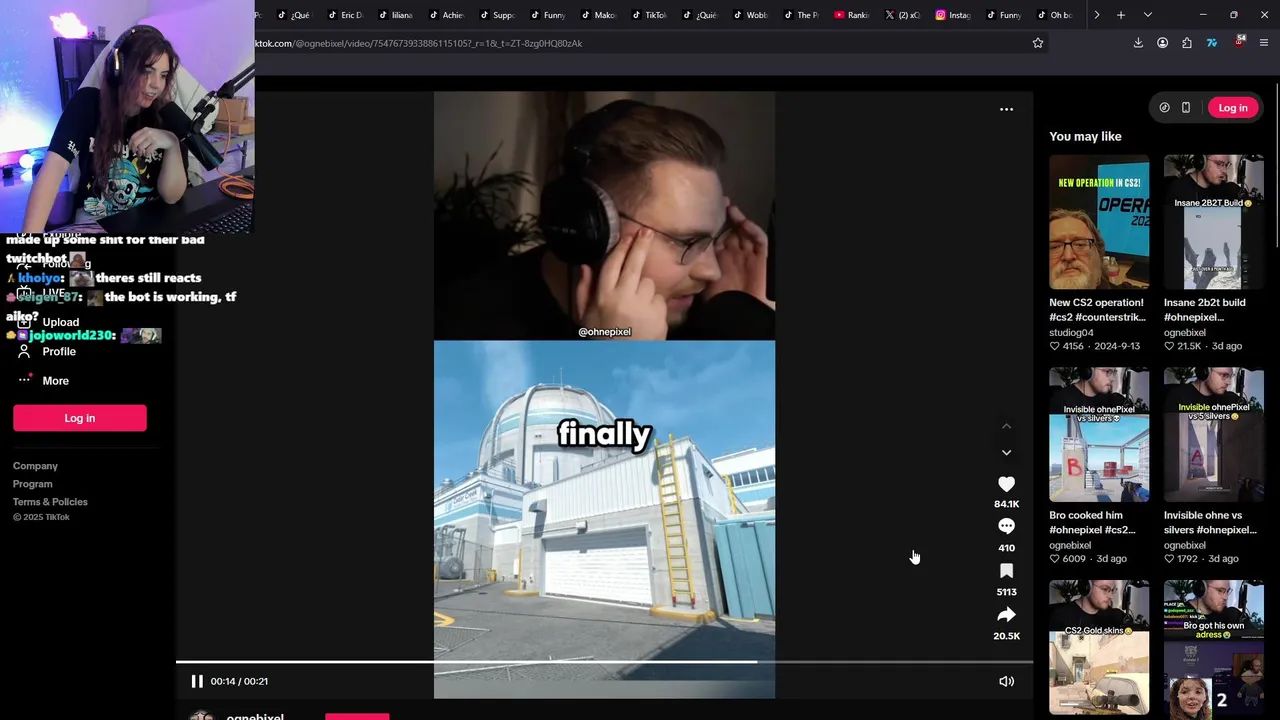This screenshot has width=1280, height=720.
Task: Expand the More sidebar item
Action: pyautogui.click(x=55, y=380)
